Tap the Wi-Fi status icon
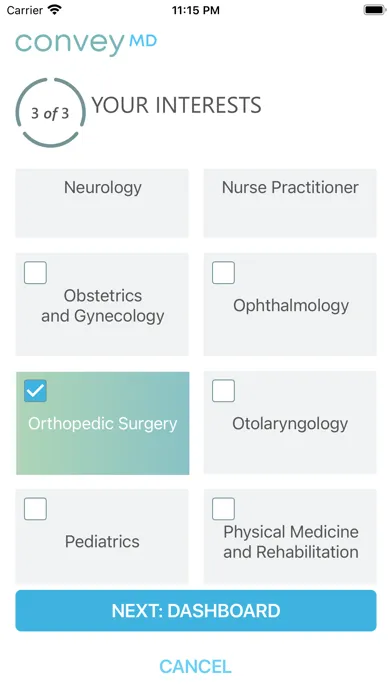The width and height of the screenshot is (392, 696). [x=55, y=10]
